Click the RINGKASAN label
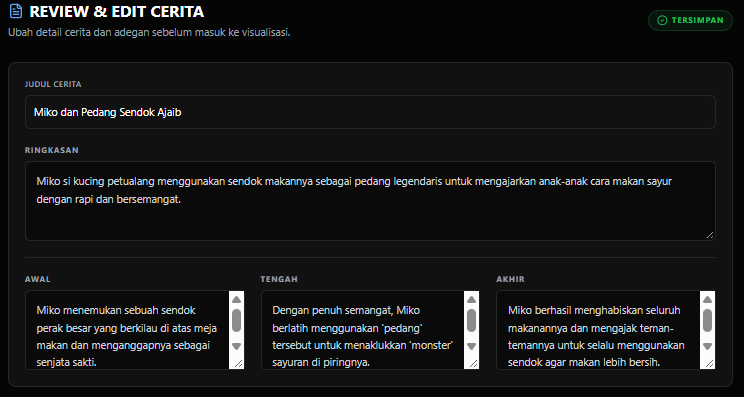 click(x=52, y=150)
